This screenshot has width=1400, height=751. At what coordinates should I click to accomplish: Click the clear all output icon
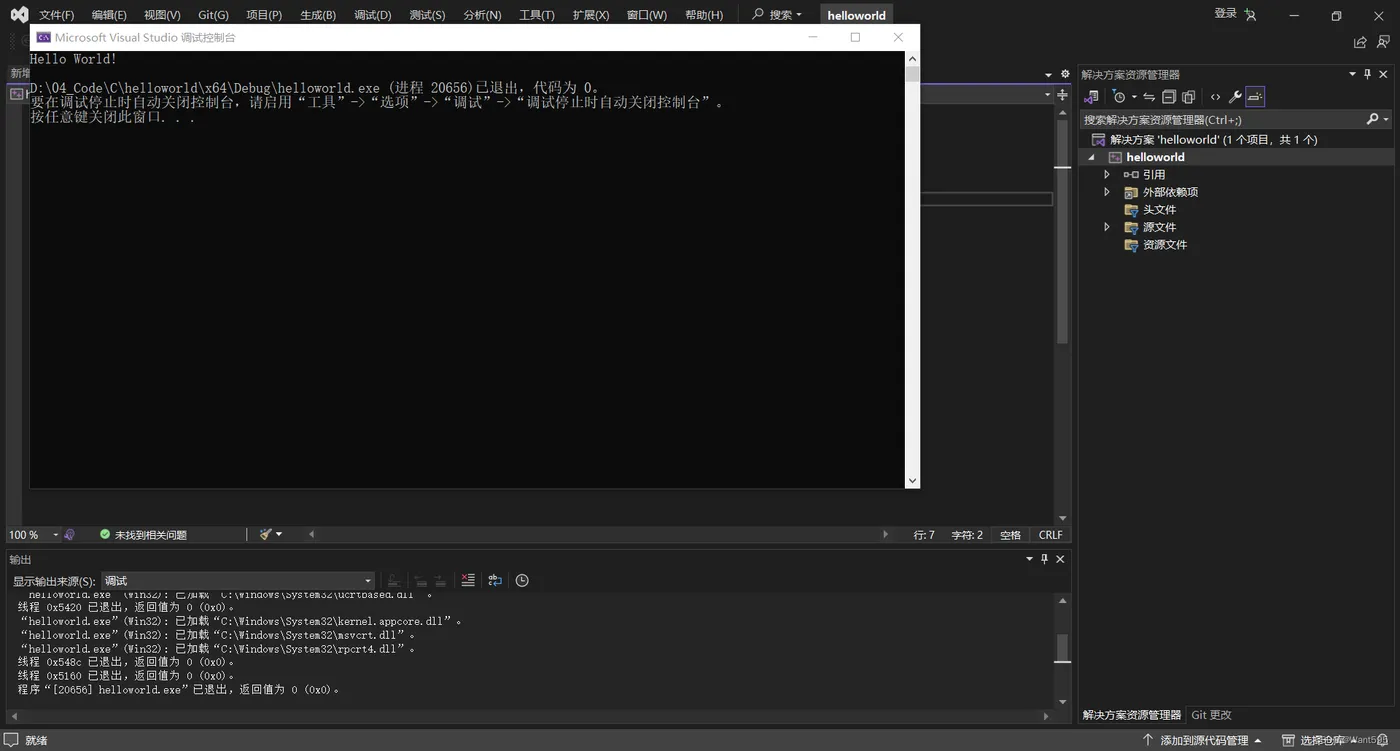pyautogui.click(x=468, y=581)
